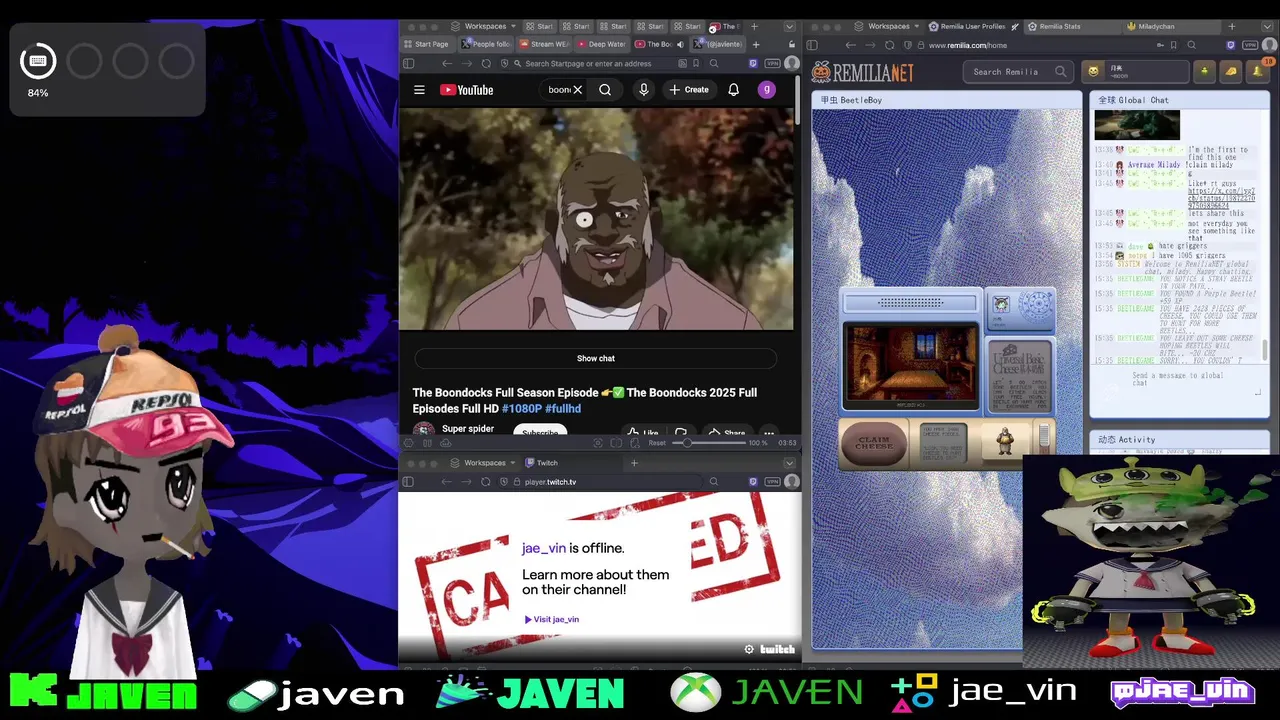This screenshot has width=1280, height=720.
Task: Focus the Search Startpage address field
Action: (586, 63)
